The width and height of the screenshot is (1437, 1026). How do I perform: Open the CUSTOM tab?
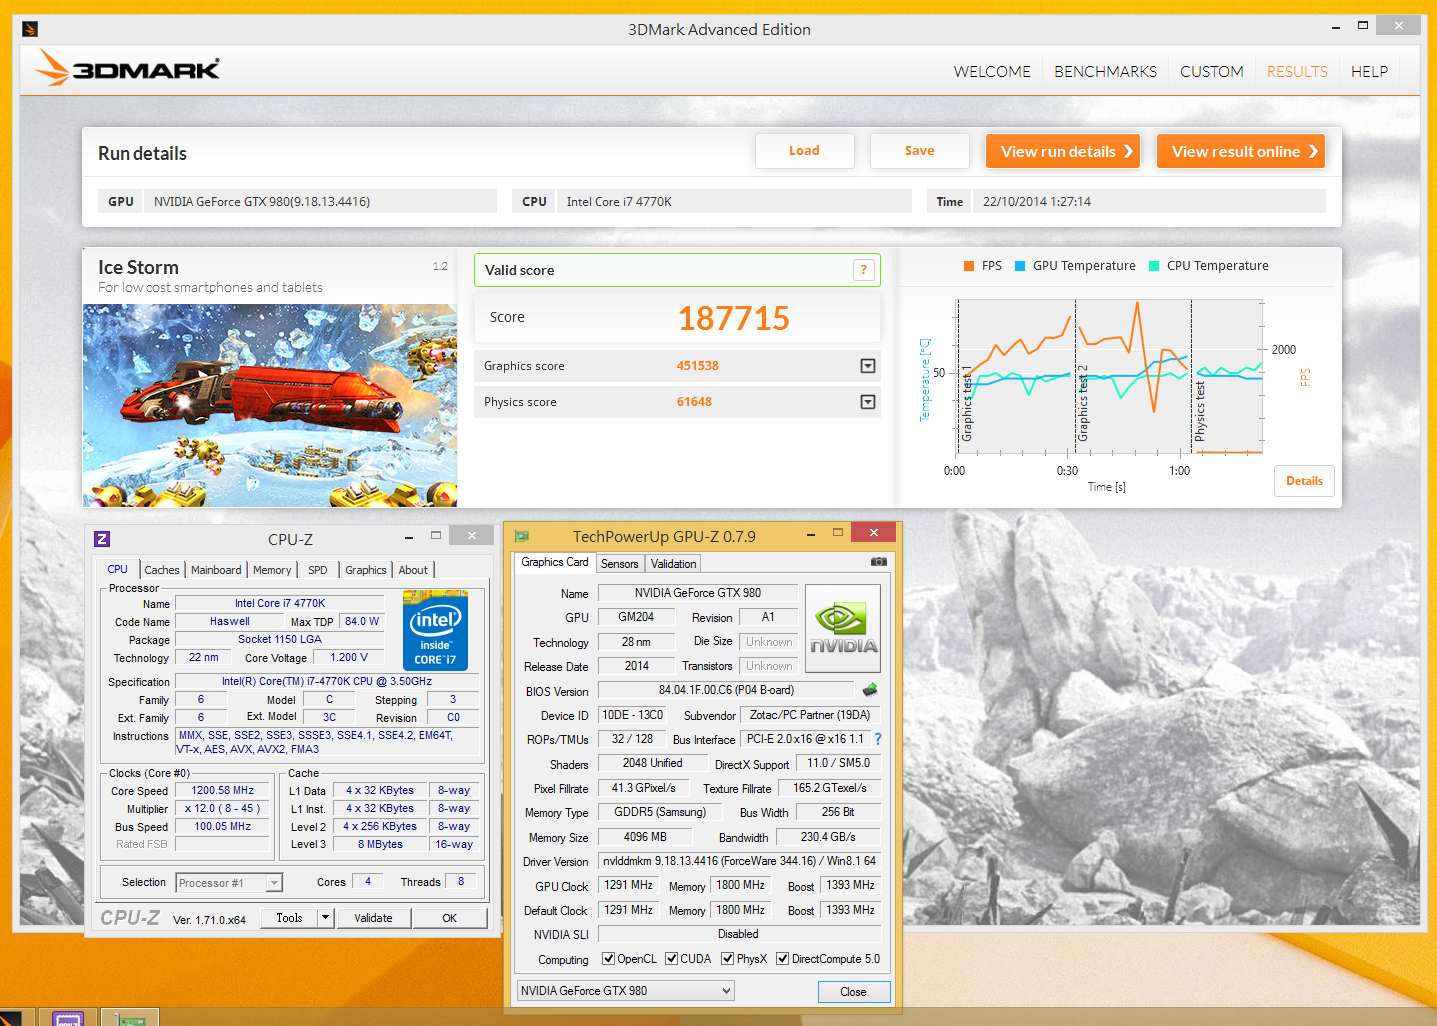pos(1212,72)
